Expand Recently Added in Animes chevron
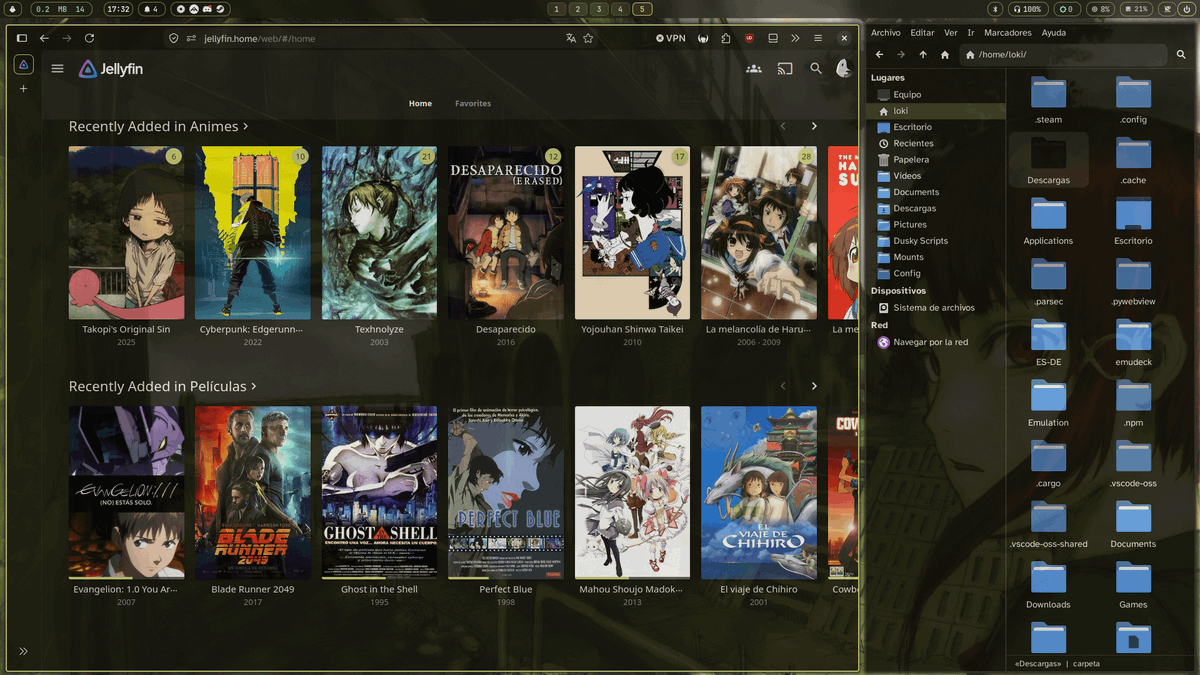The height and width of the screenshot is (675, 1200). (245, 126)
